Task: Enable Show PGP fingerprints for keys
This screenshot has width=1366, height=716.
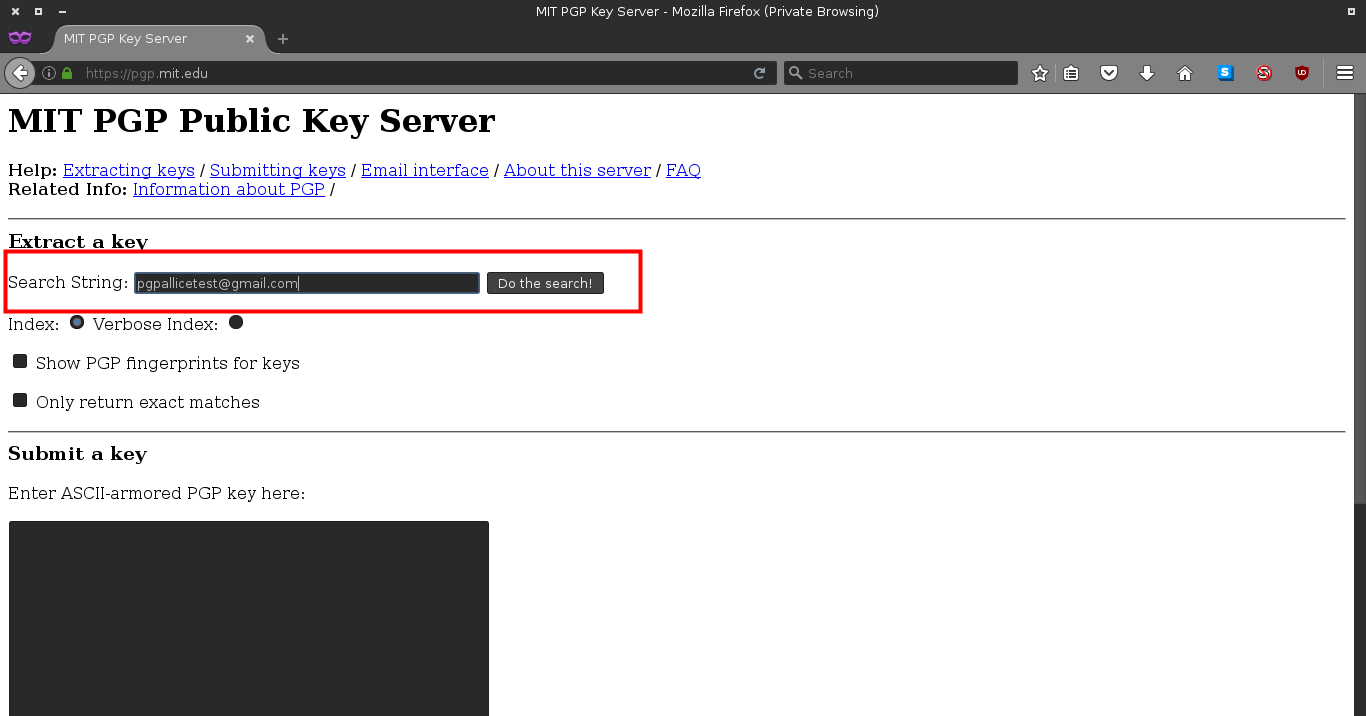Action: pyautogui.click(x=20, y=361)
